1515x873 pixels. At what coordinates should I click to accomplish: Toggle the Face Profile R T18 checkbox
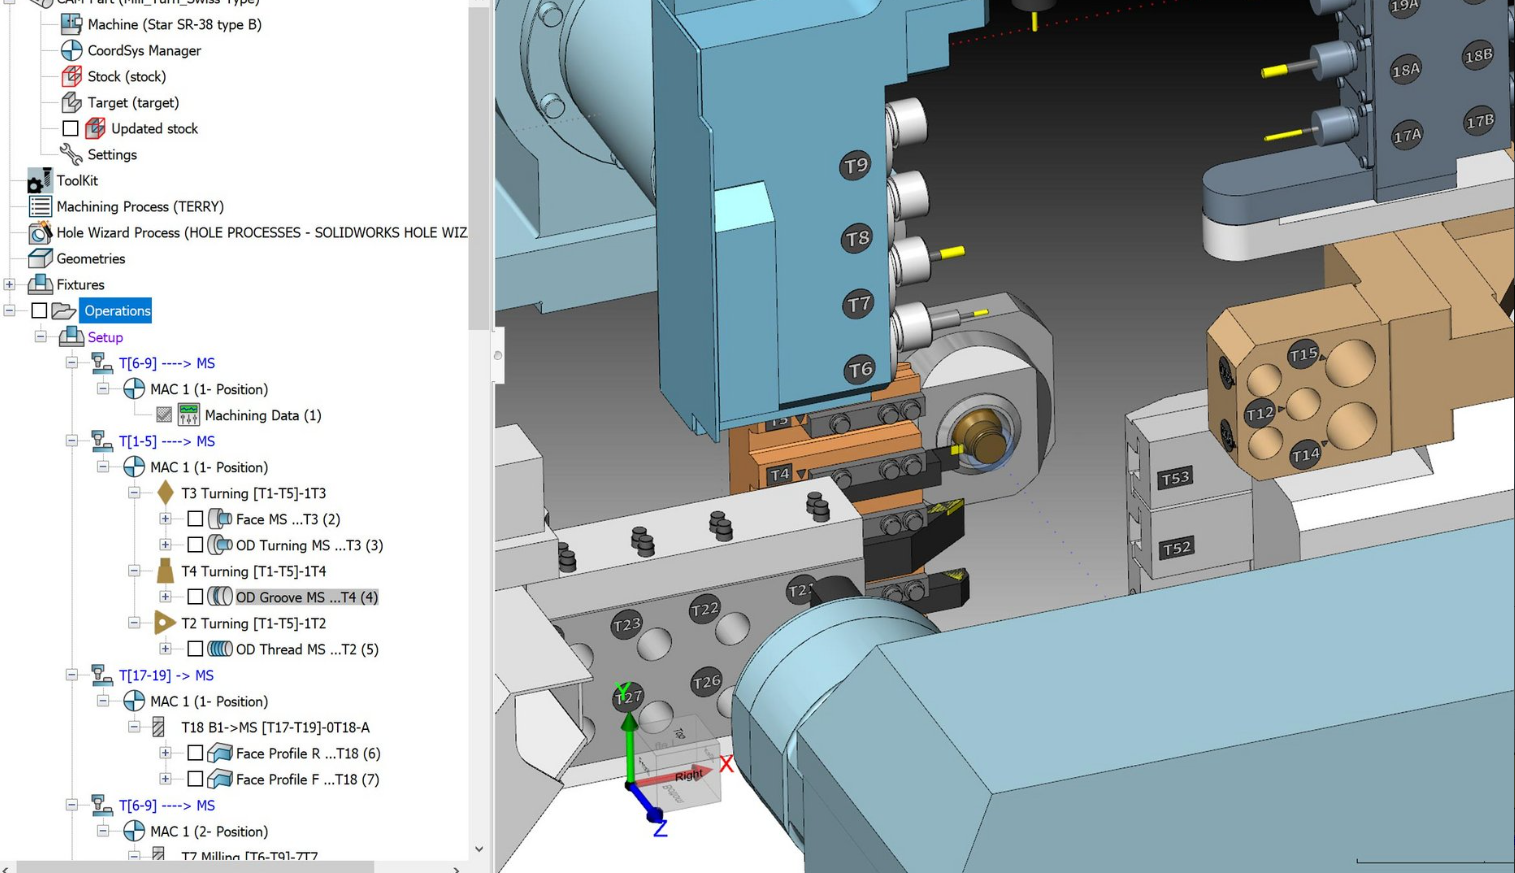tap(195, 753)
